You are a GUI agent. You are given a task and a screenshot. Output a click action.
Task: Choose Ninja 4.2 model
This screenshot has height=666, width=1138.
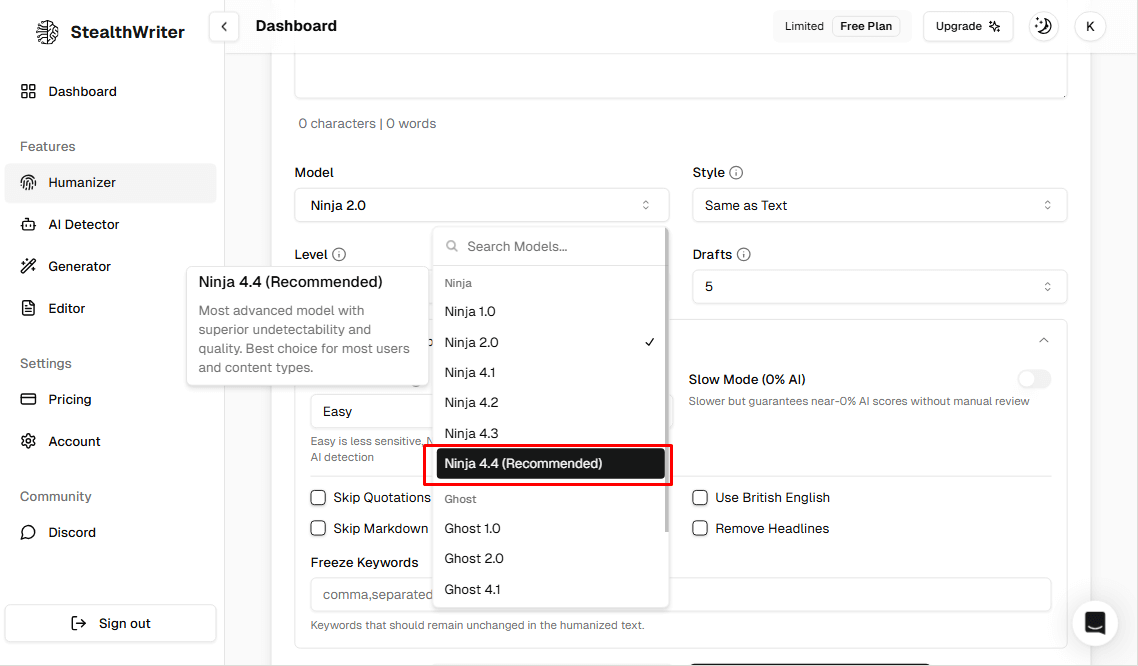(x=549, y=403)
